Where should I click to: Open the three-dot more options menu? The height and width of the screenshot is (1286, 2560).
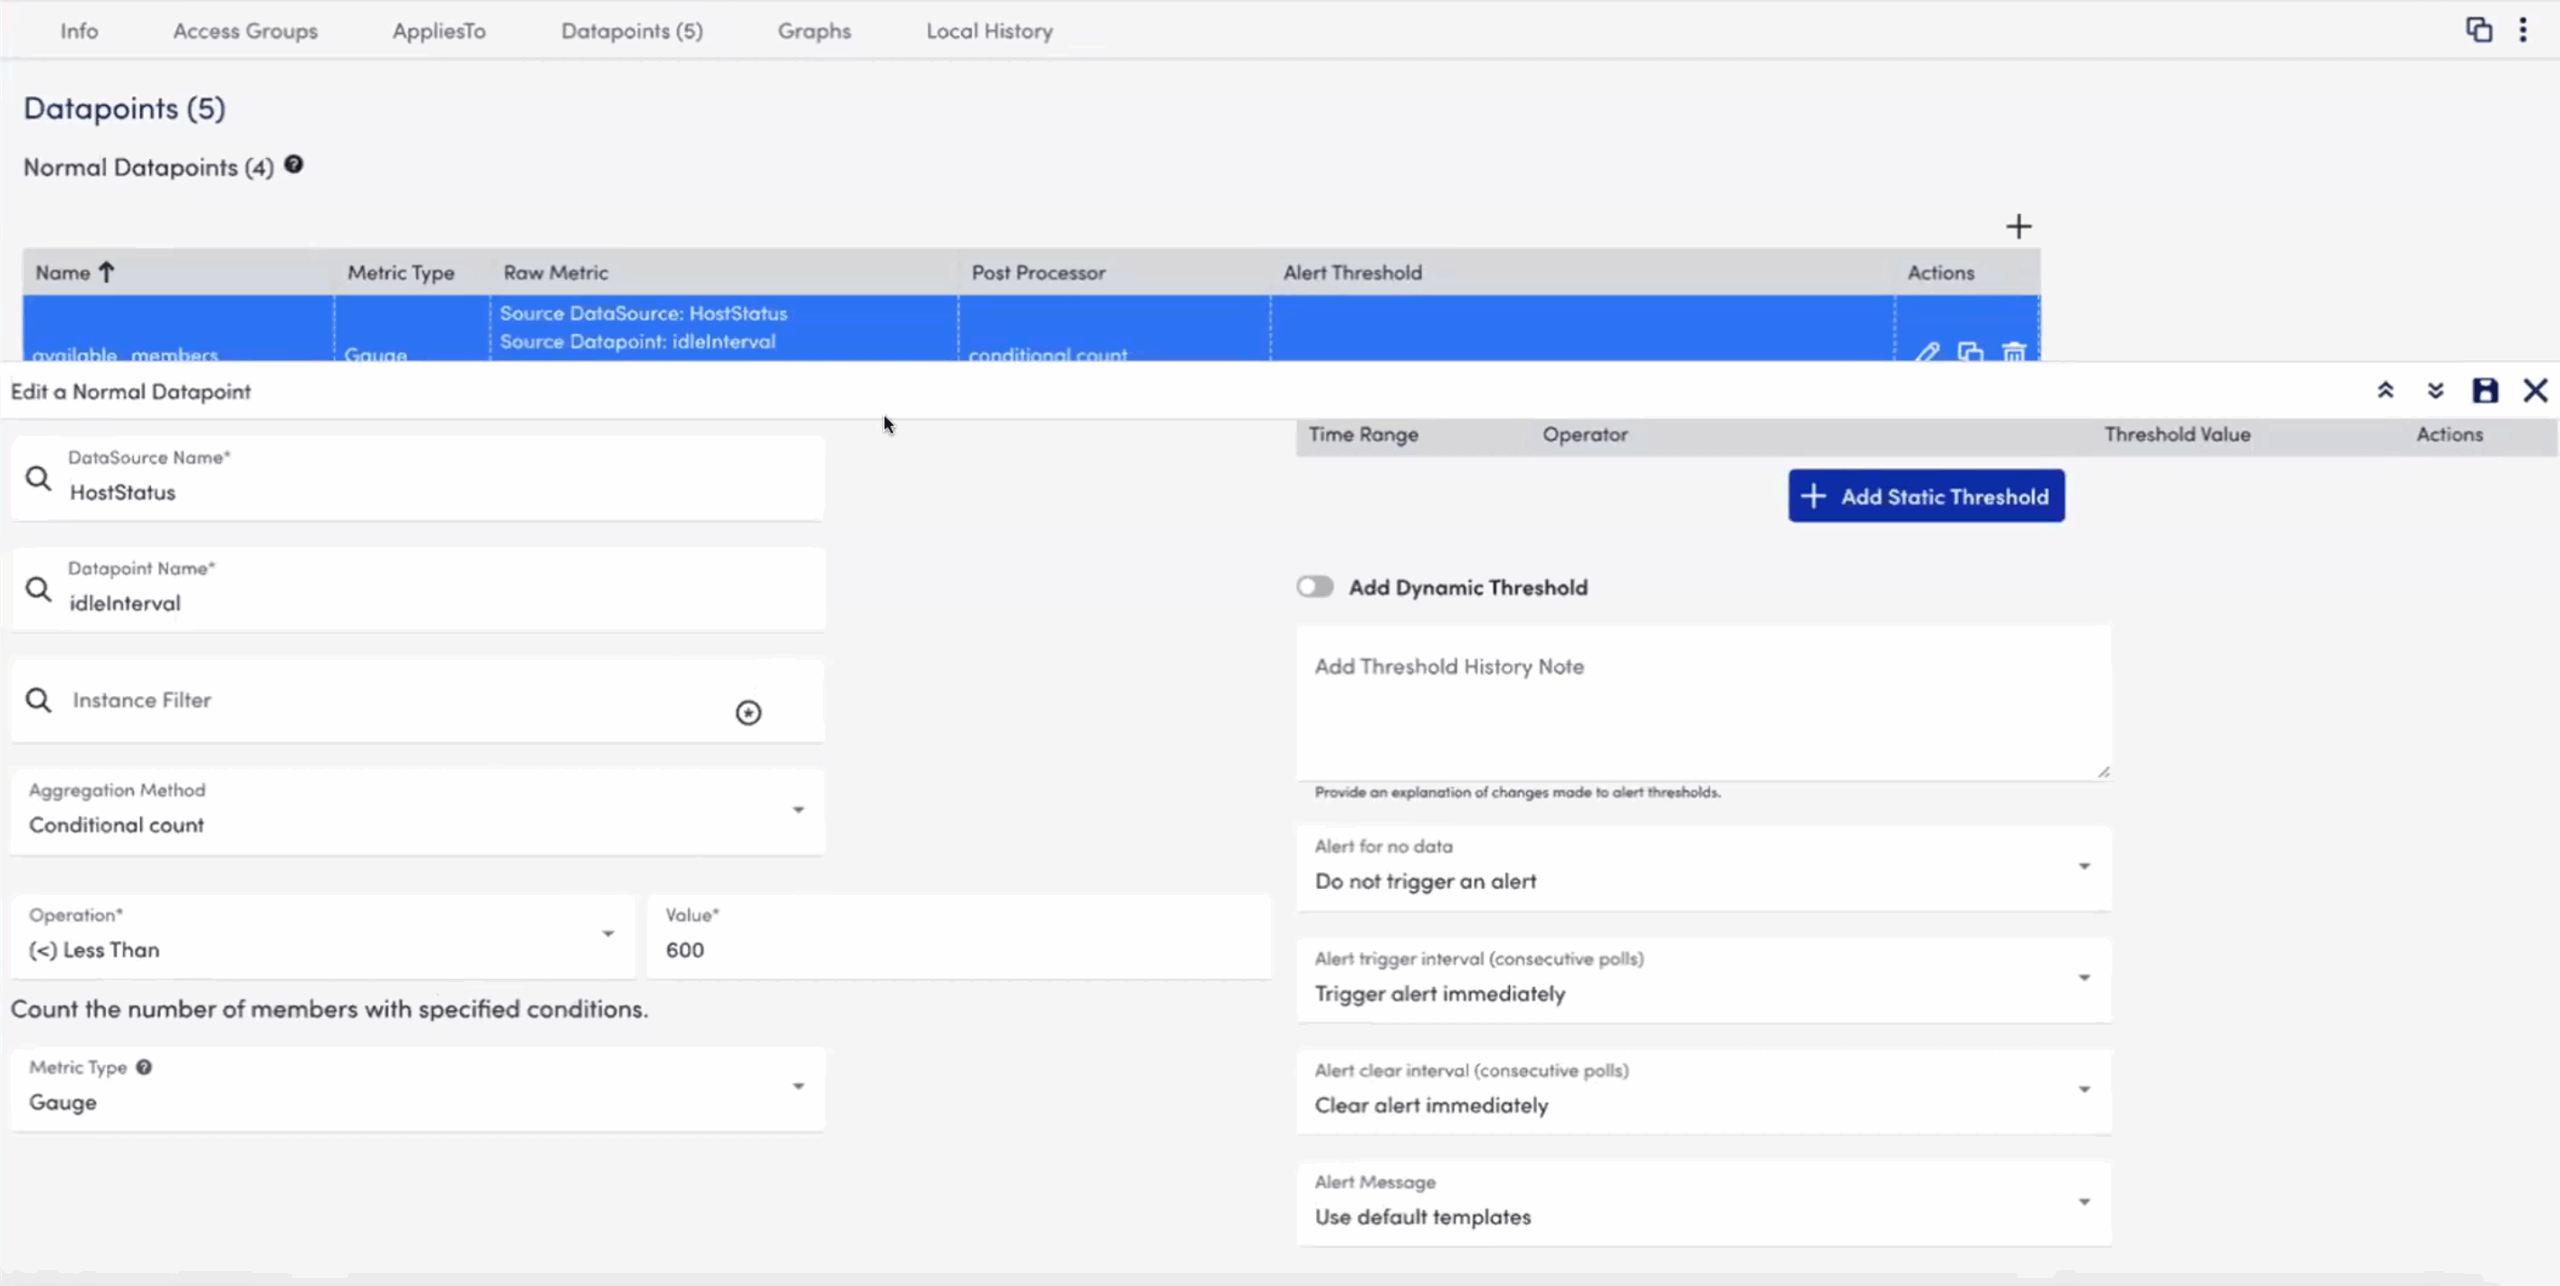[2523, 30]
